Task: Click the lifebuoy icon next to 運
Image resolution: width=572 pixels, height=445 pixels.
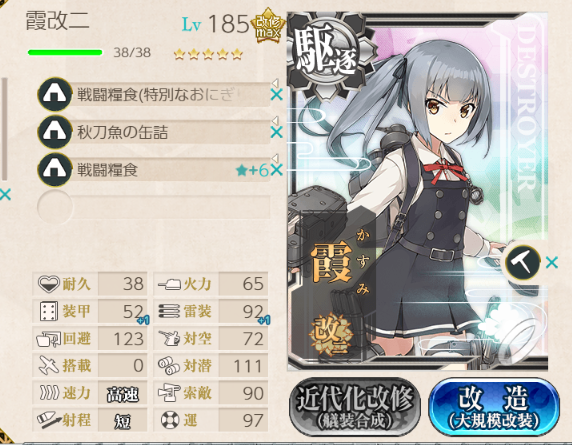Action: [x=170, y=420]
